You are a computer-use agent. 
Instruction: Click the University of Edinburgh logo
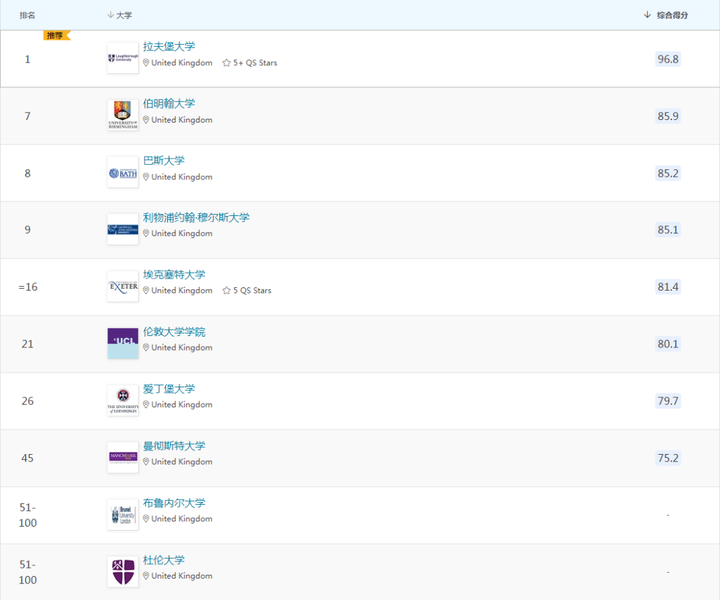(123, 400)
